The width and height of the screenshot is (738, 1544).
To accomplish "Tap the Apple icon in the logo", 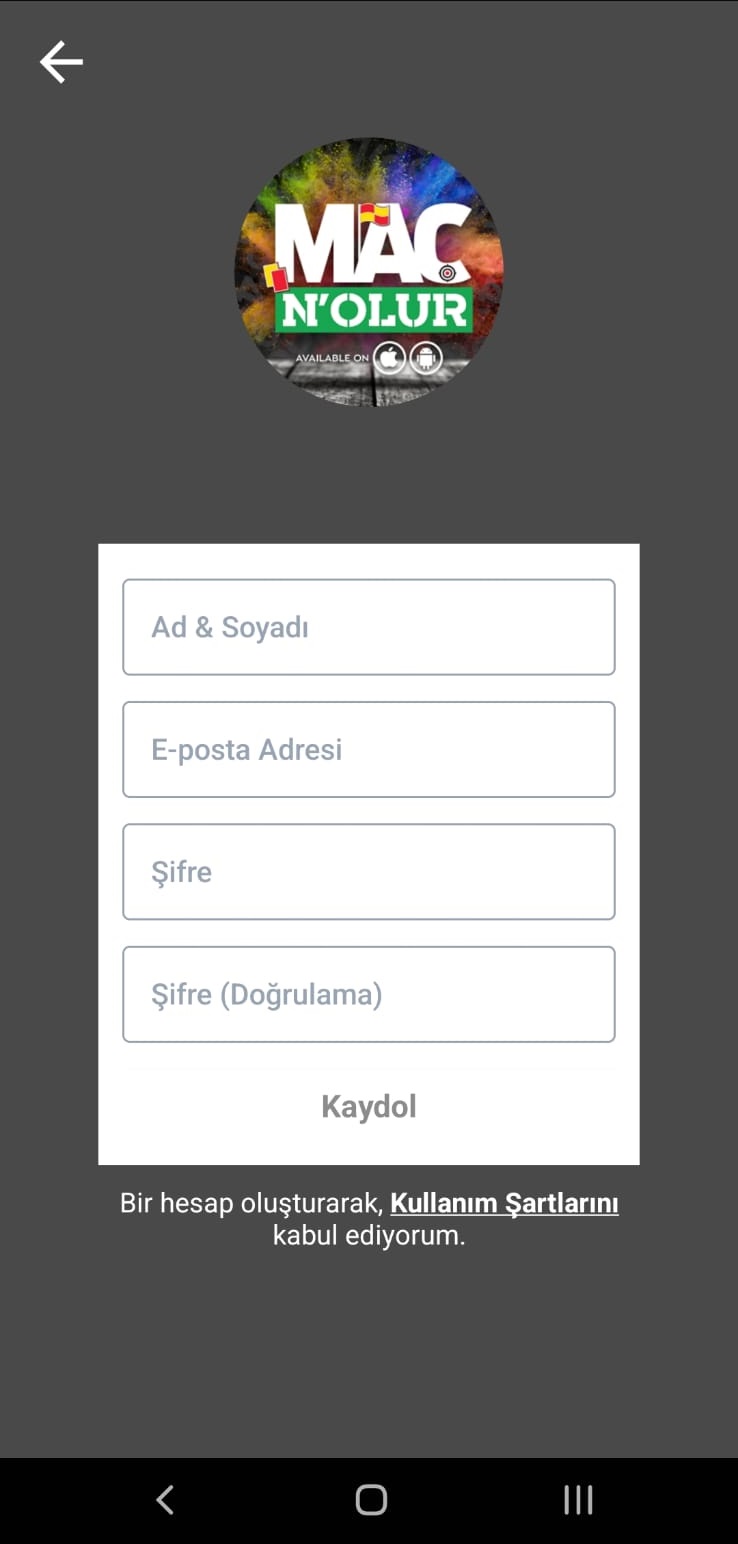I will 389,358.
